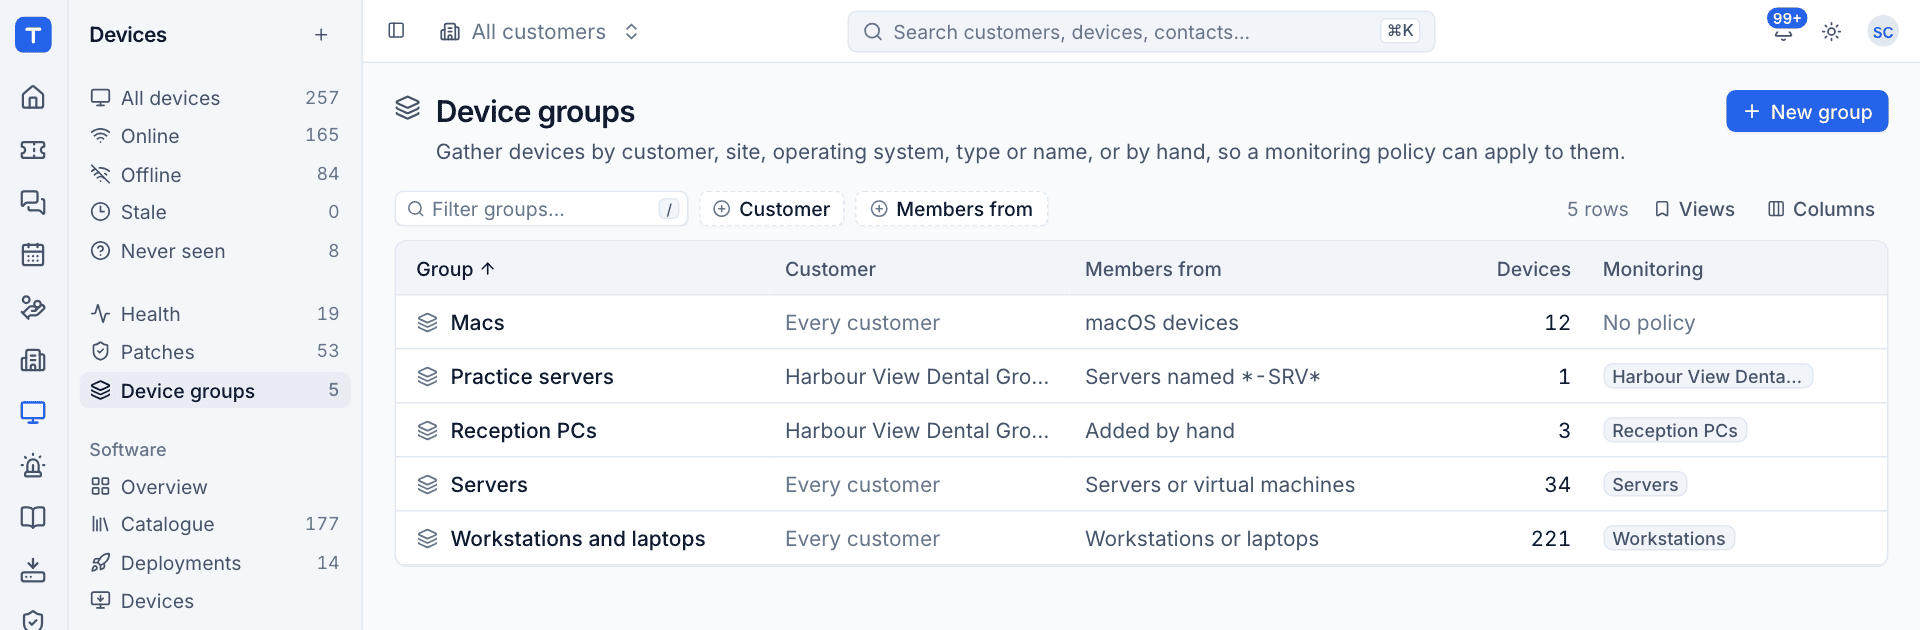Open software Deployments
1920x630 pixels.
(215, 563)
